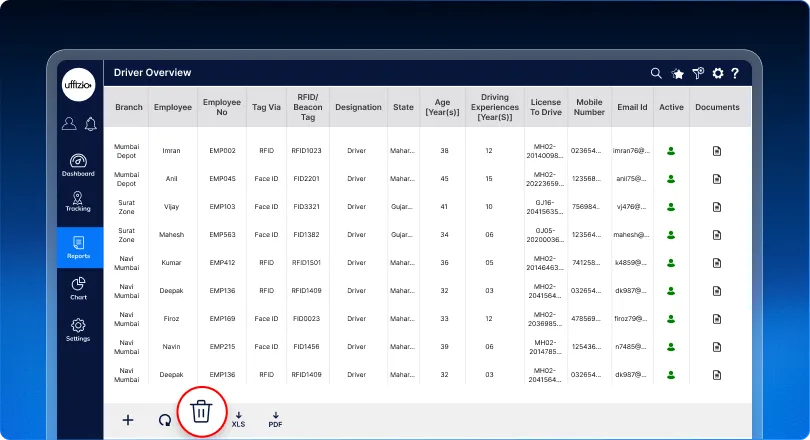This screenshot has height=440, width=810.
Task: Select the employee name Imran
Action: coord(172,151)
